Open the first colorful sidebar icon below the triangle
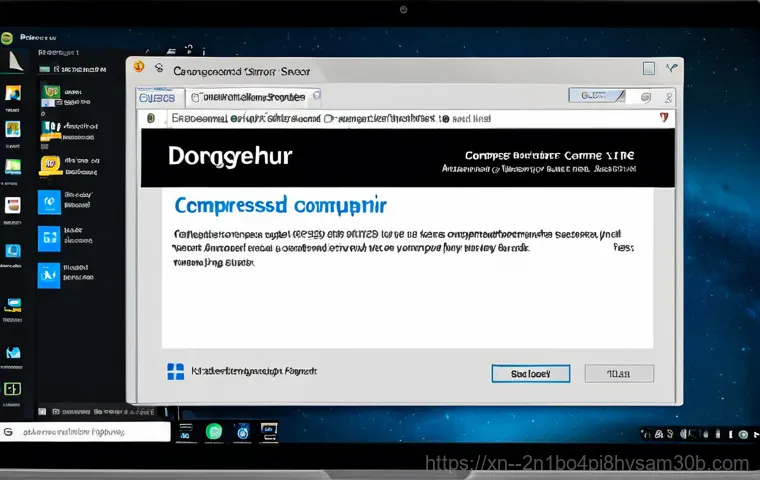The image size is (760, 480). tap(13, 93)
